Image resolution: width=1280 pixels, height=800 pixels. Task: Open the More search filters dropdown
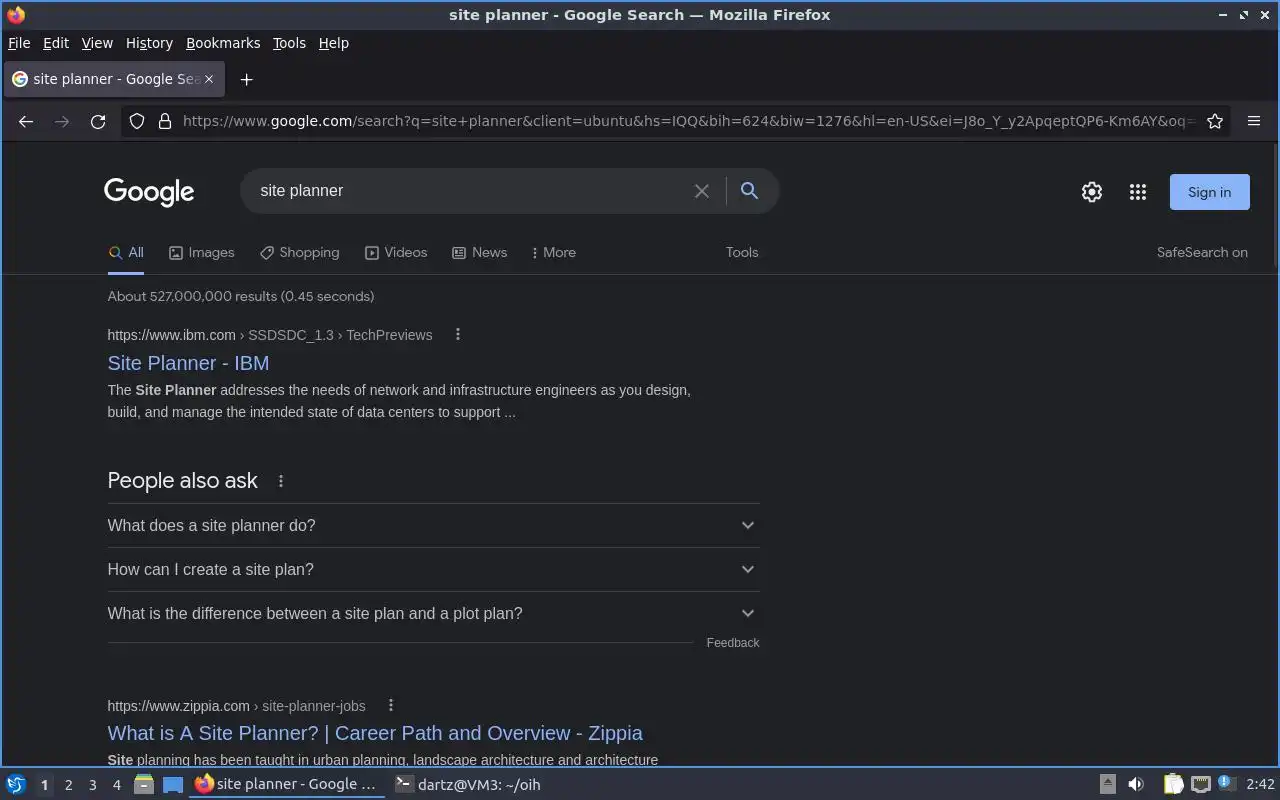(553, 252)
